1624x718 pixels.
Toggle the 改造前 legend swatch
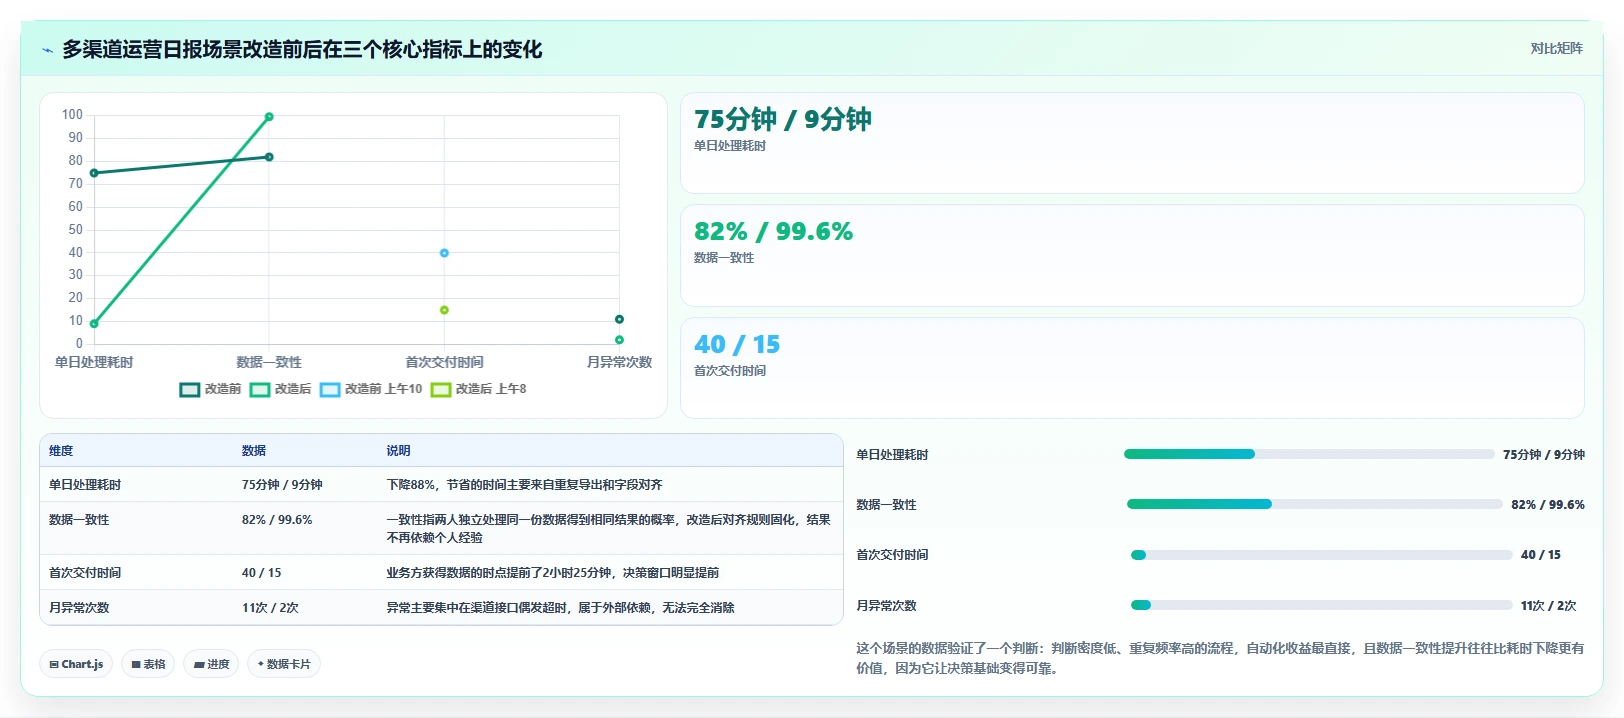(190, 389)
